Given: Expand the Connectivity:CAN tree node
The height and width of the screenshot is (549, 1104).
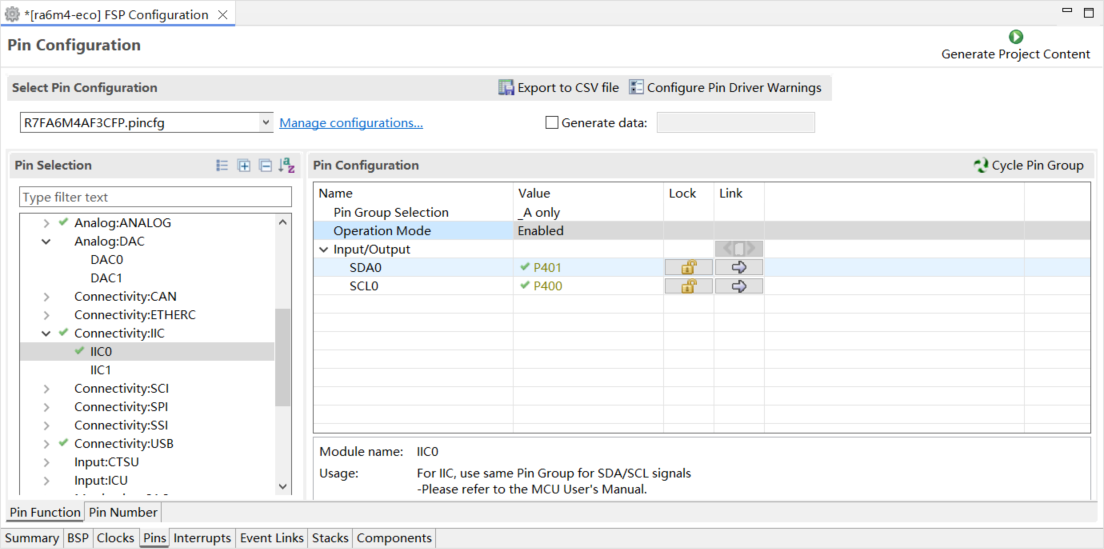Looking at the screenshot, I should (x=46, y=297).
